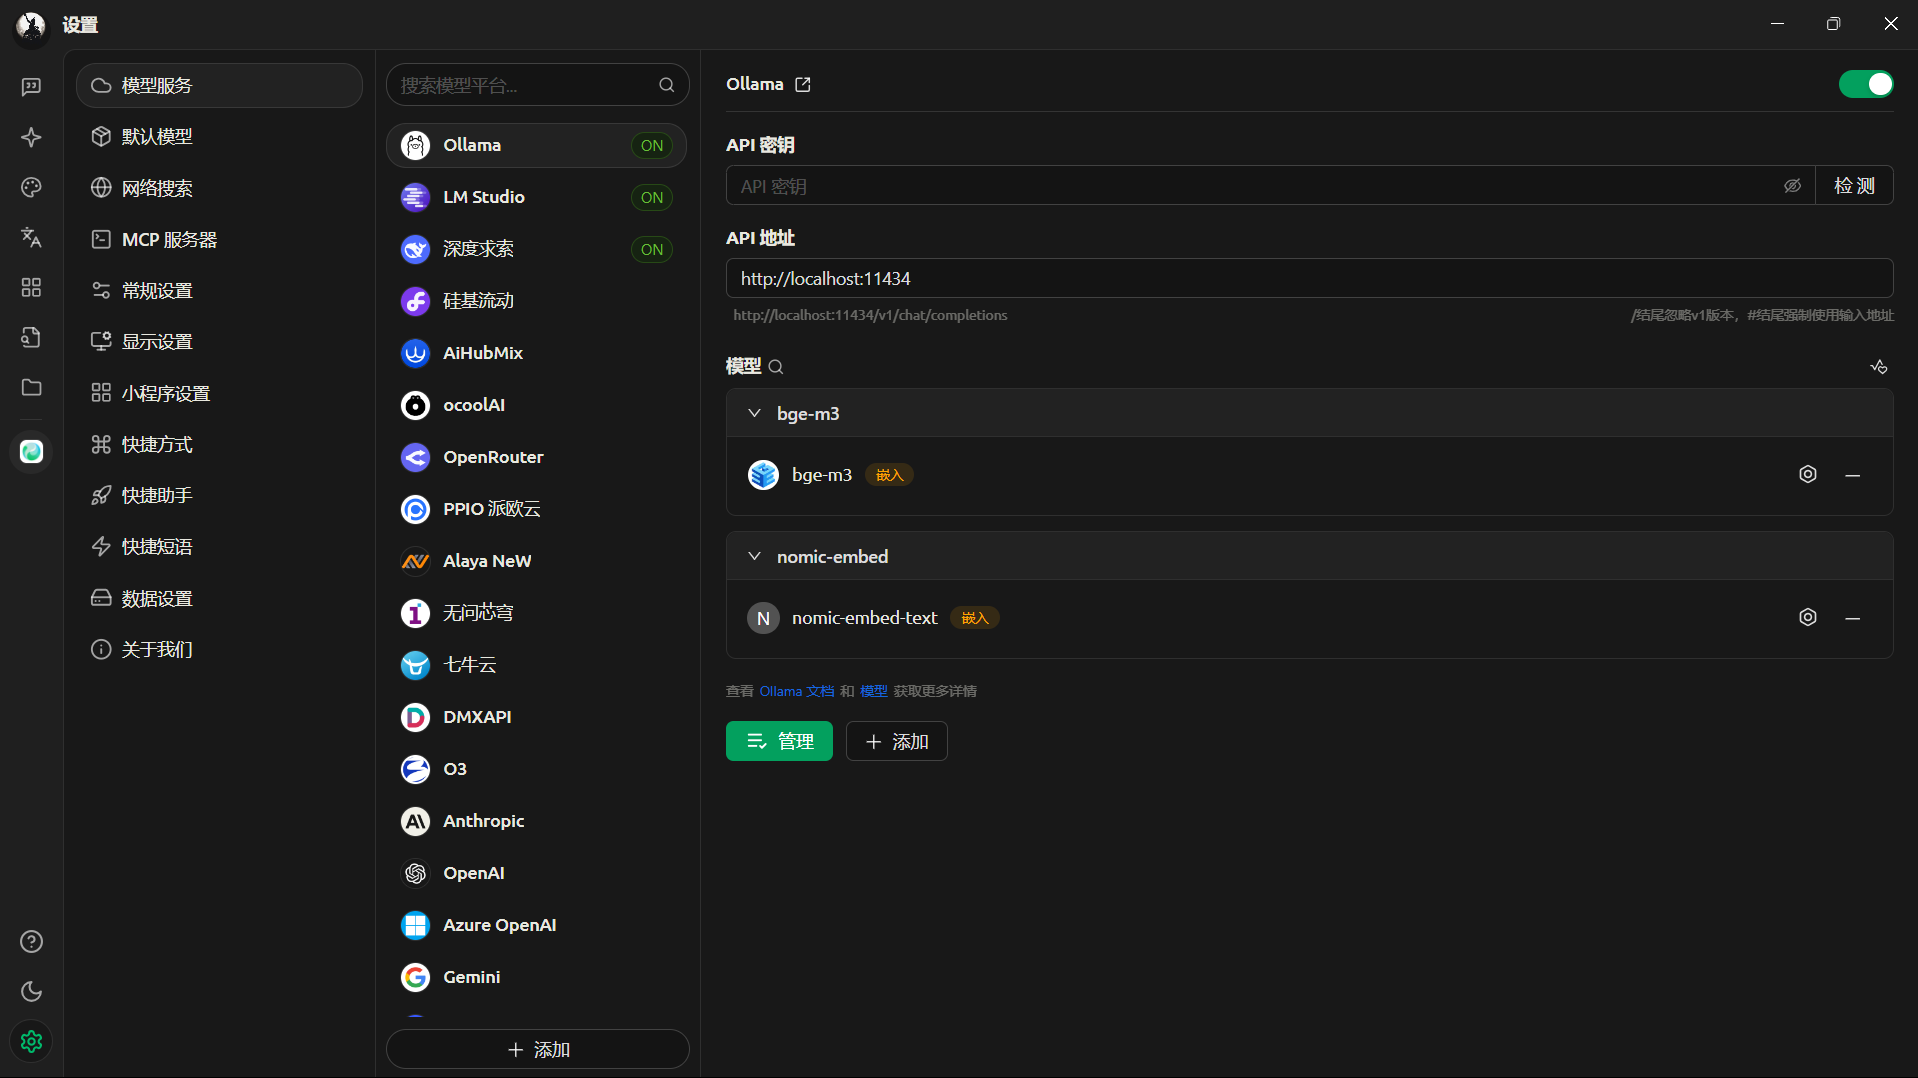Image resolution: width=1918 pixels, height=1078 pixels.
Task: Select the 七牛云 provider
Action: 536,665
